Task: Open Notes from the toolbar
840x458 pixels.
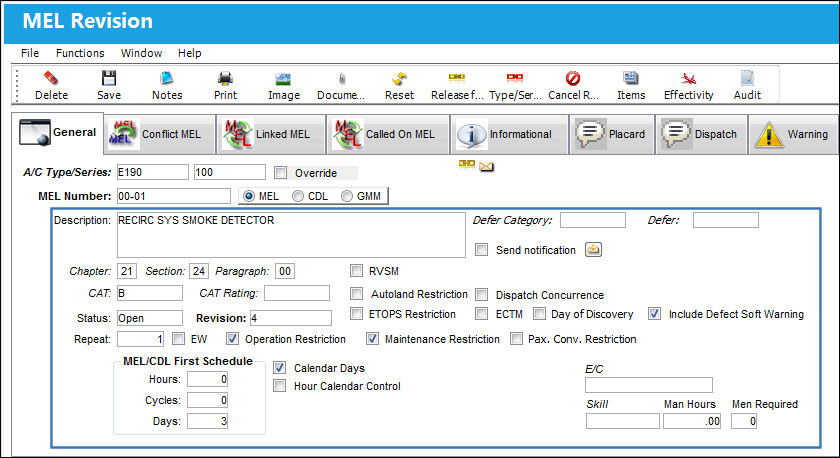Action: click(x=167, y=79)
